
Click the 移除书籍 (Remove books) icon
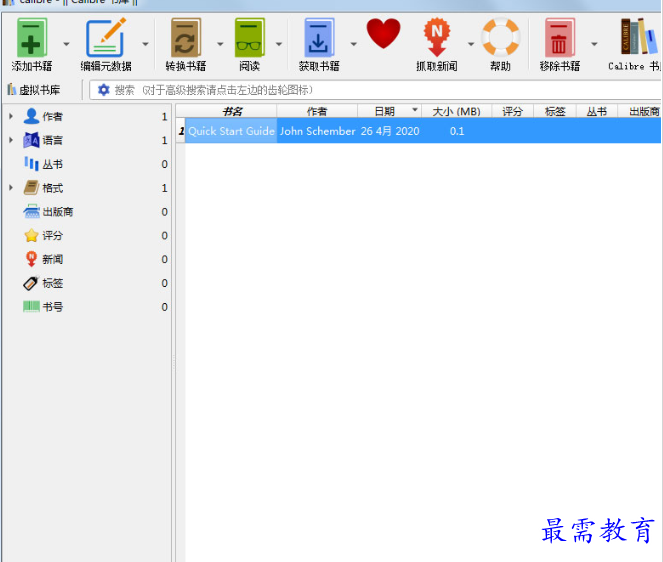coord(559,38)
